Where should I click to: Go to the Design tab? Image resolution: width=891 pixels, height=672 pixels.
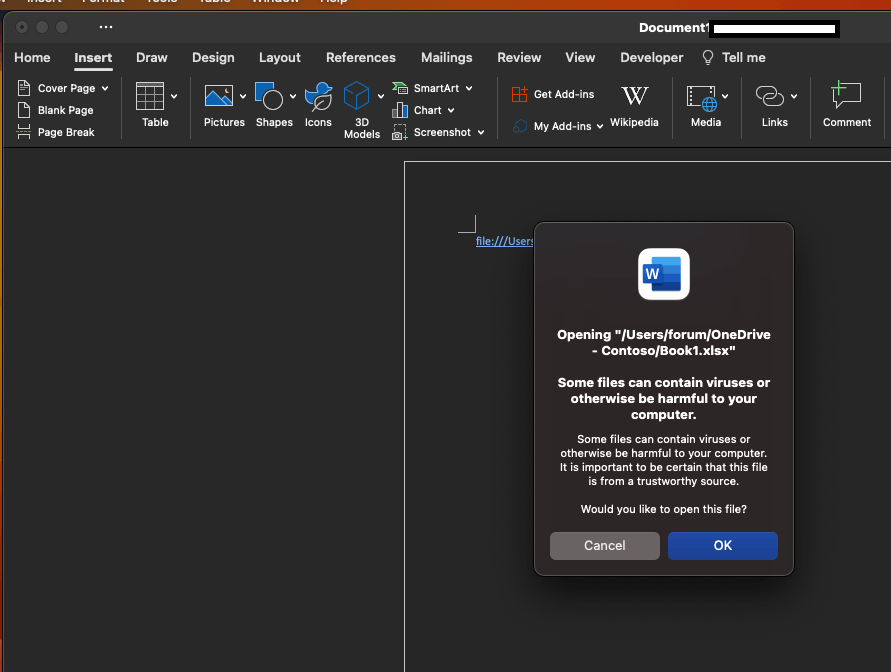tap(213, 57)
